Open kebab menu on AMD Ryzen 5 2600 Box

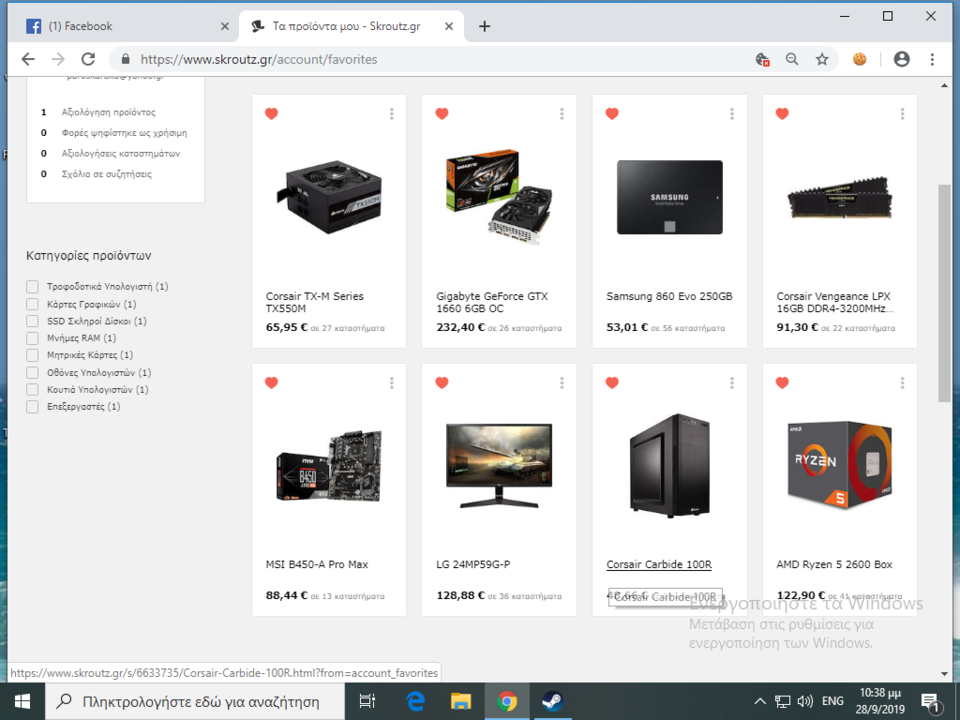(902, 383)
